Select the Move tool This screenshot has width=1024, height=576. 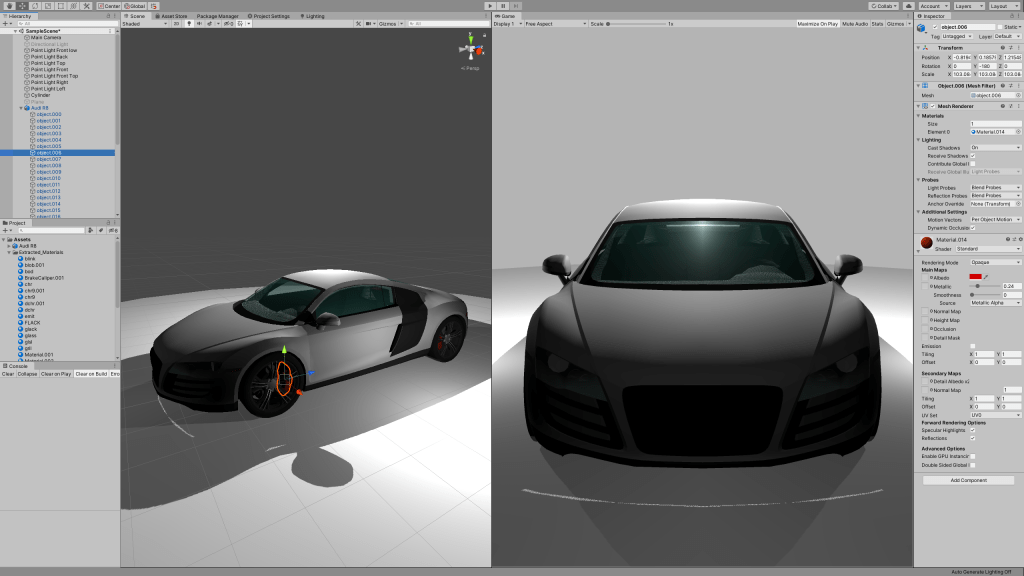21,6
